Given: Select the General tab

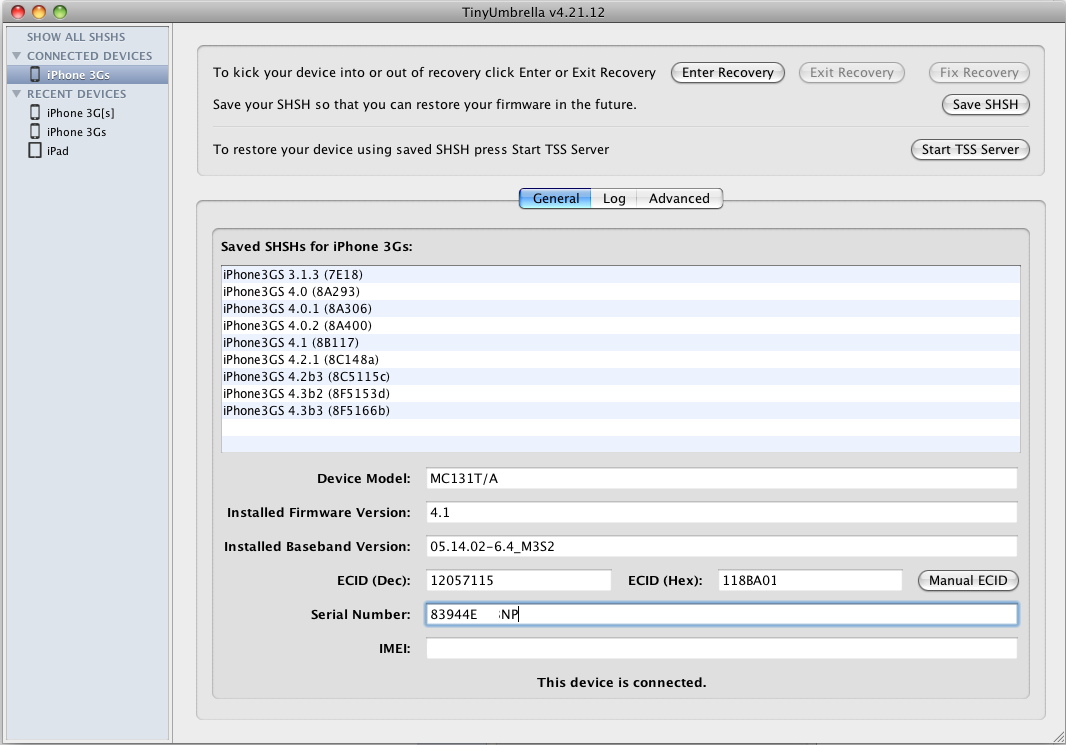Looking at the screenshot, I should (555, 198).
